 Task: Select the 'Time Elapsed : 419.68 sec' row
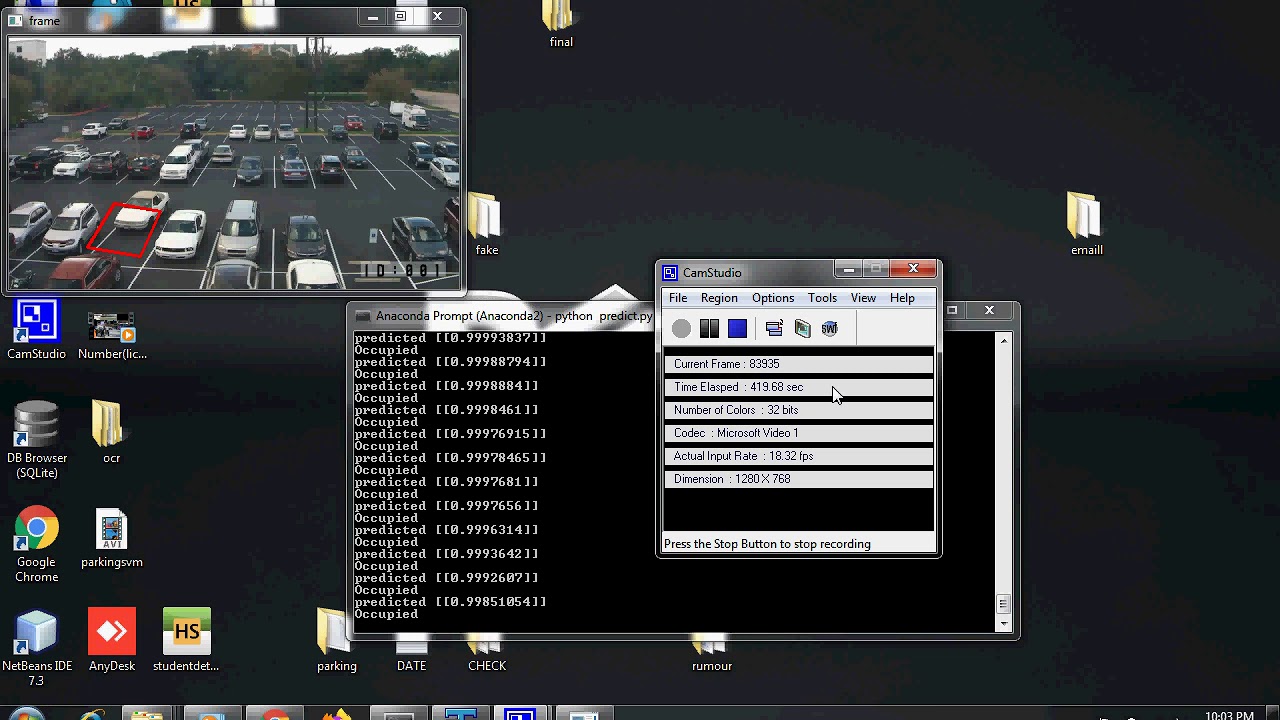(x=798, y=387)
